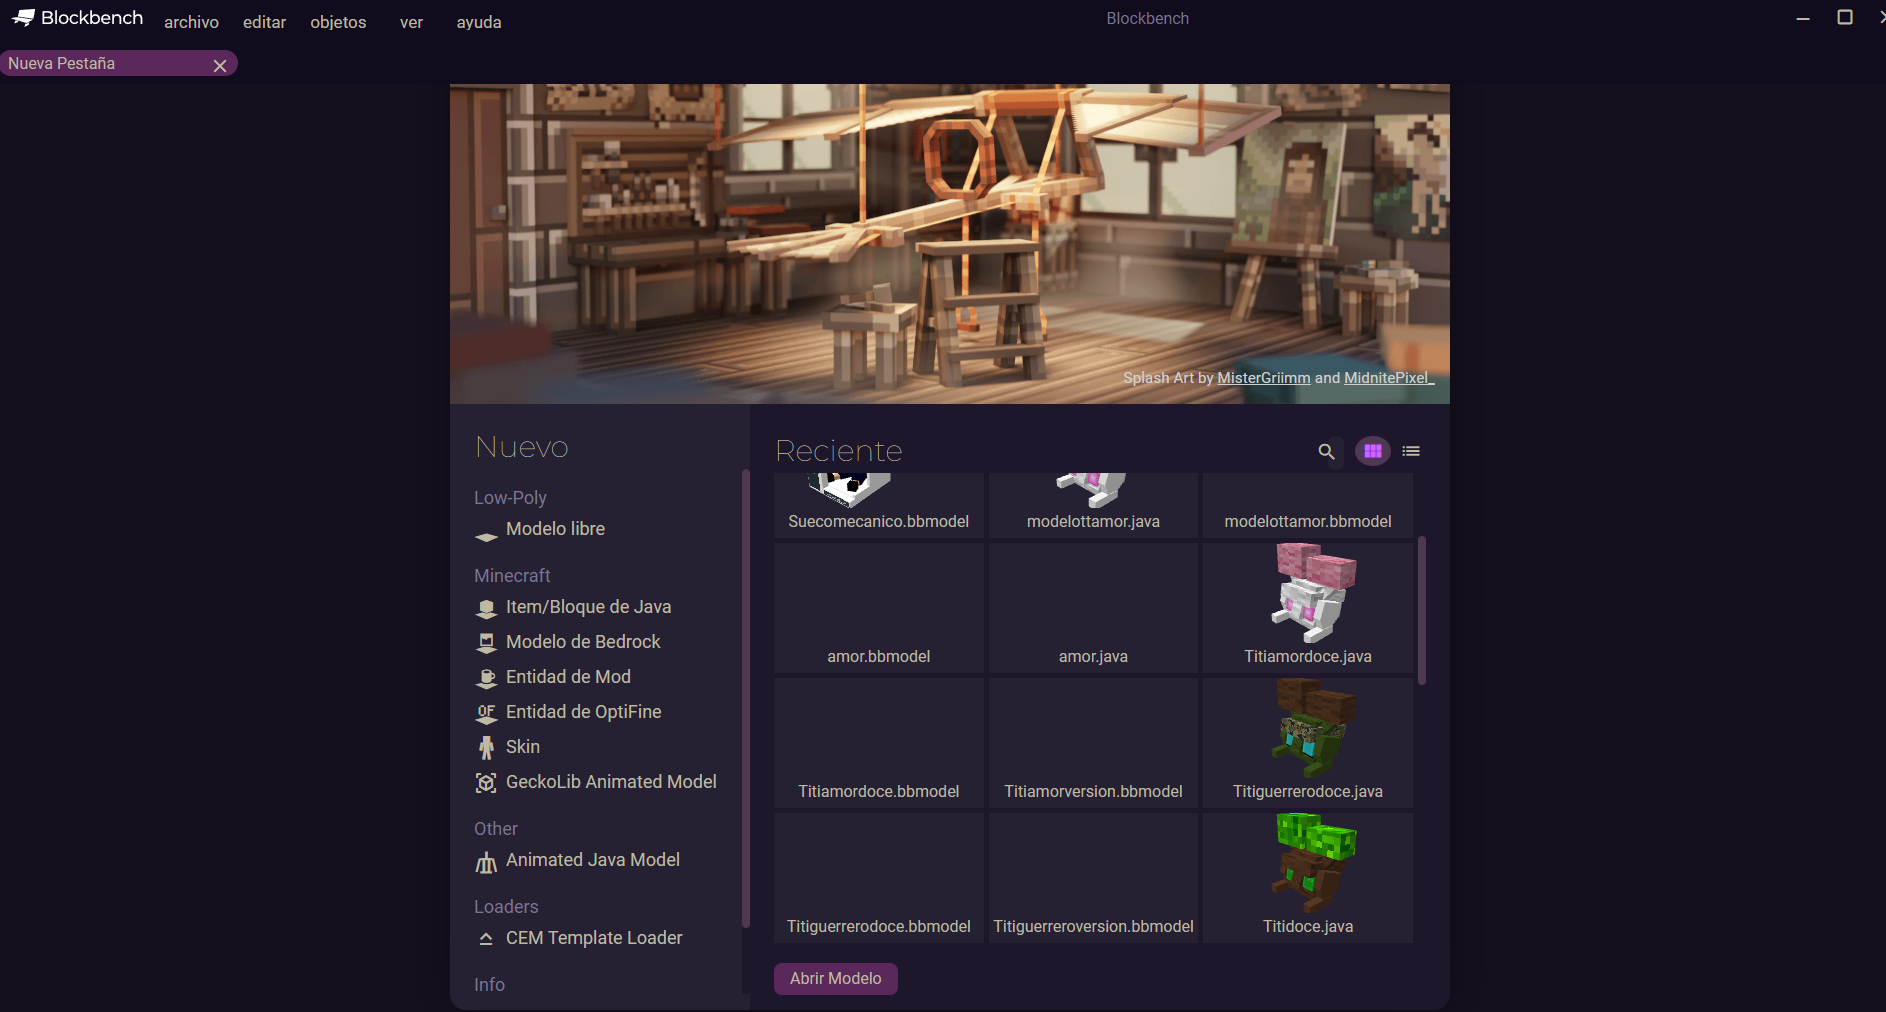
Task: Click the Info category heading
Action: coord(489,985)
